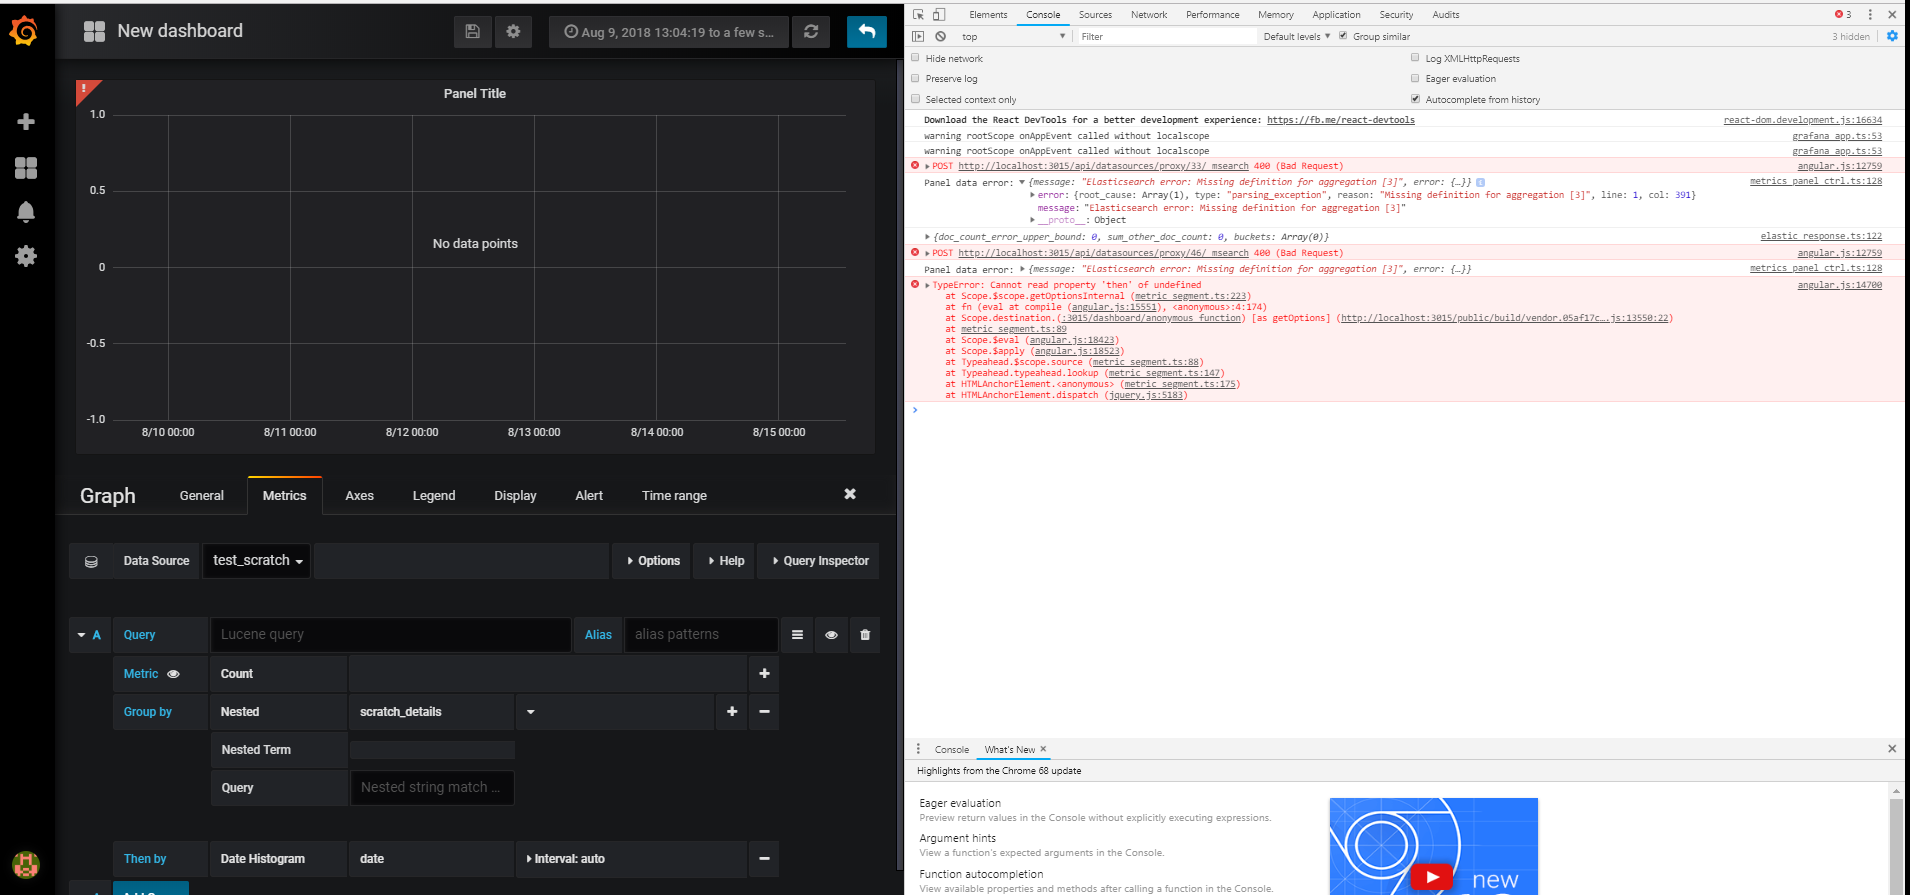Enable Log XMLHttpRequests checkbox

(1415, 58)
